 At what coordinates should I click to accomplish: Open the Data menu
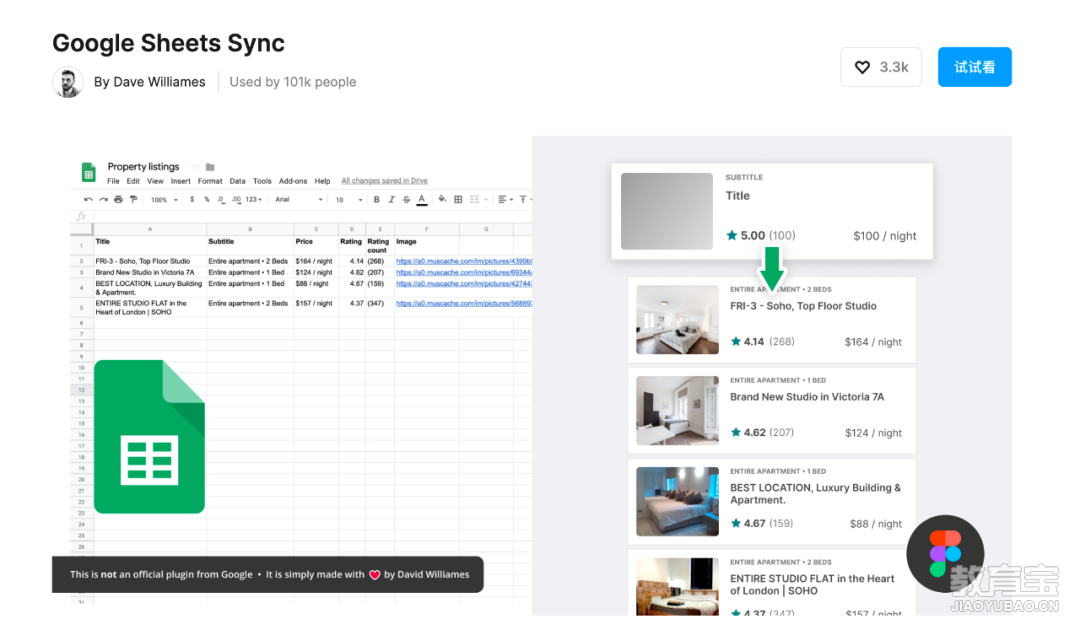[238, 181]
